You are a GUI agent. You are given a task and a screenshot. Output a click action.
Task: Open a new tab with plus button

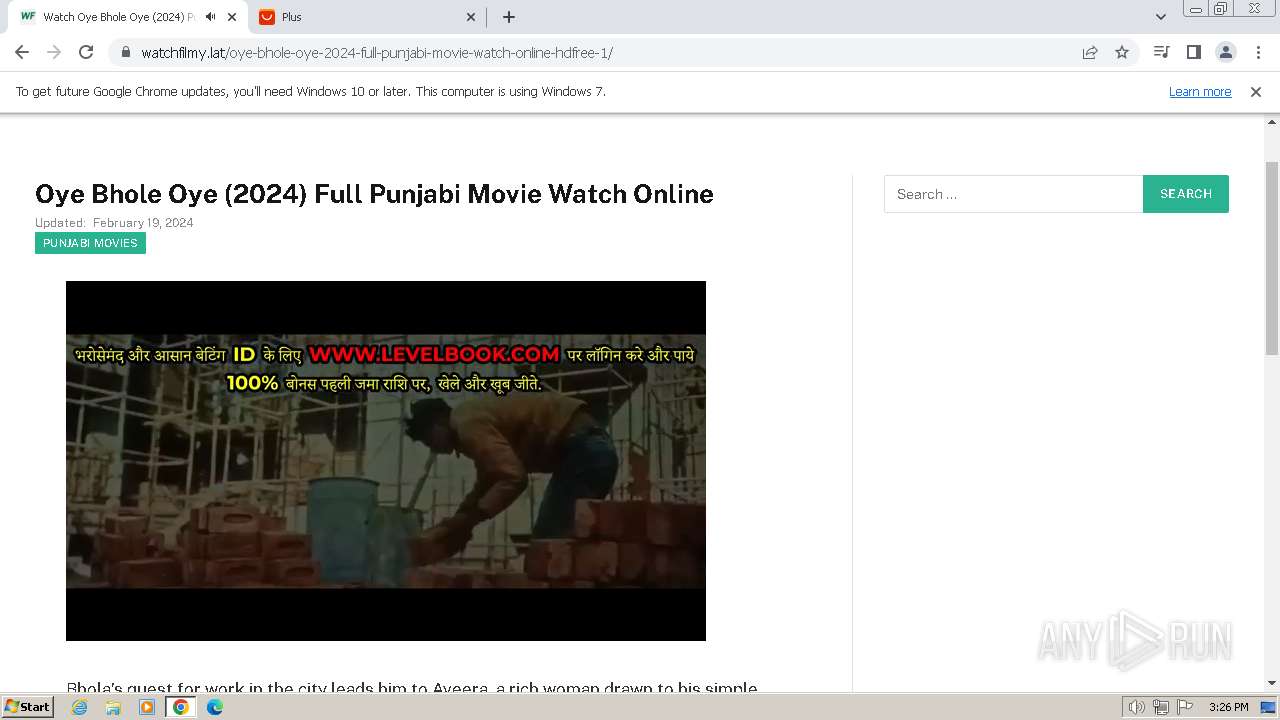pos(509,17)
